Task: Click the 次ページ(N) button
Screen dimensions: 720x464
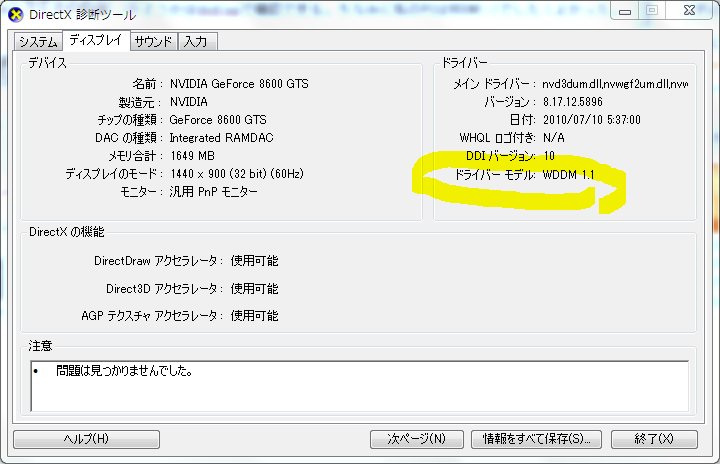Action: click(x=417, y=439)
